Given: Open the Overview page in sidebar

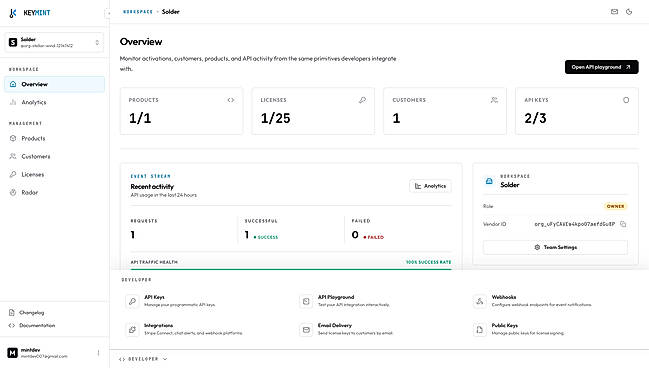Looking at the screenshot, I should pos(54,84).
